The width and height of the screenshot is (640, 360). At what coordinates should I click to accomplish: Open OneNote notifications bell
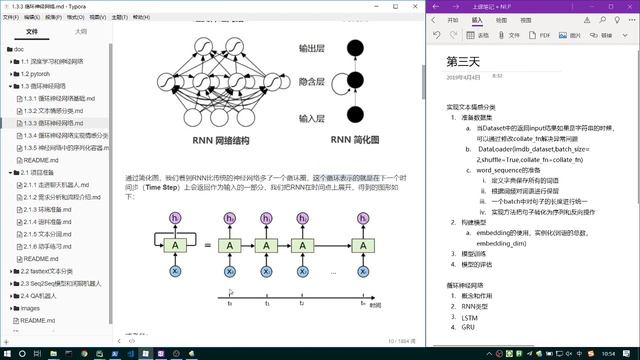click(587, 20)
